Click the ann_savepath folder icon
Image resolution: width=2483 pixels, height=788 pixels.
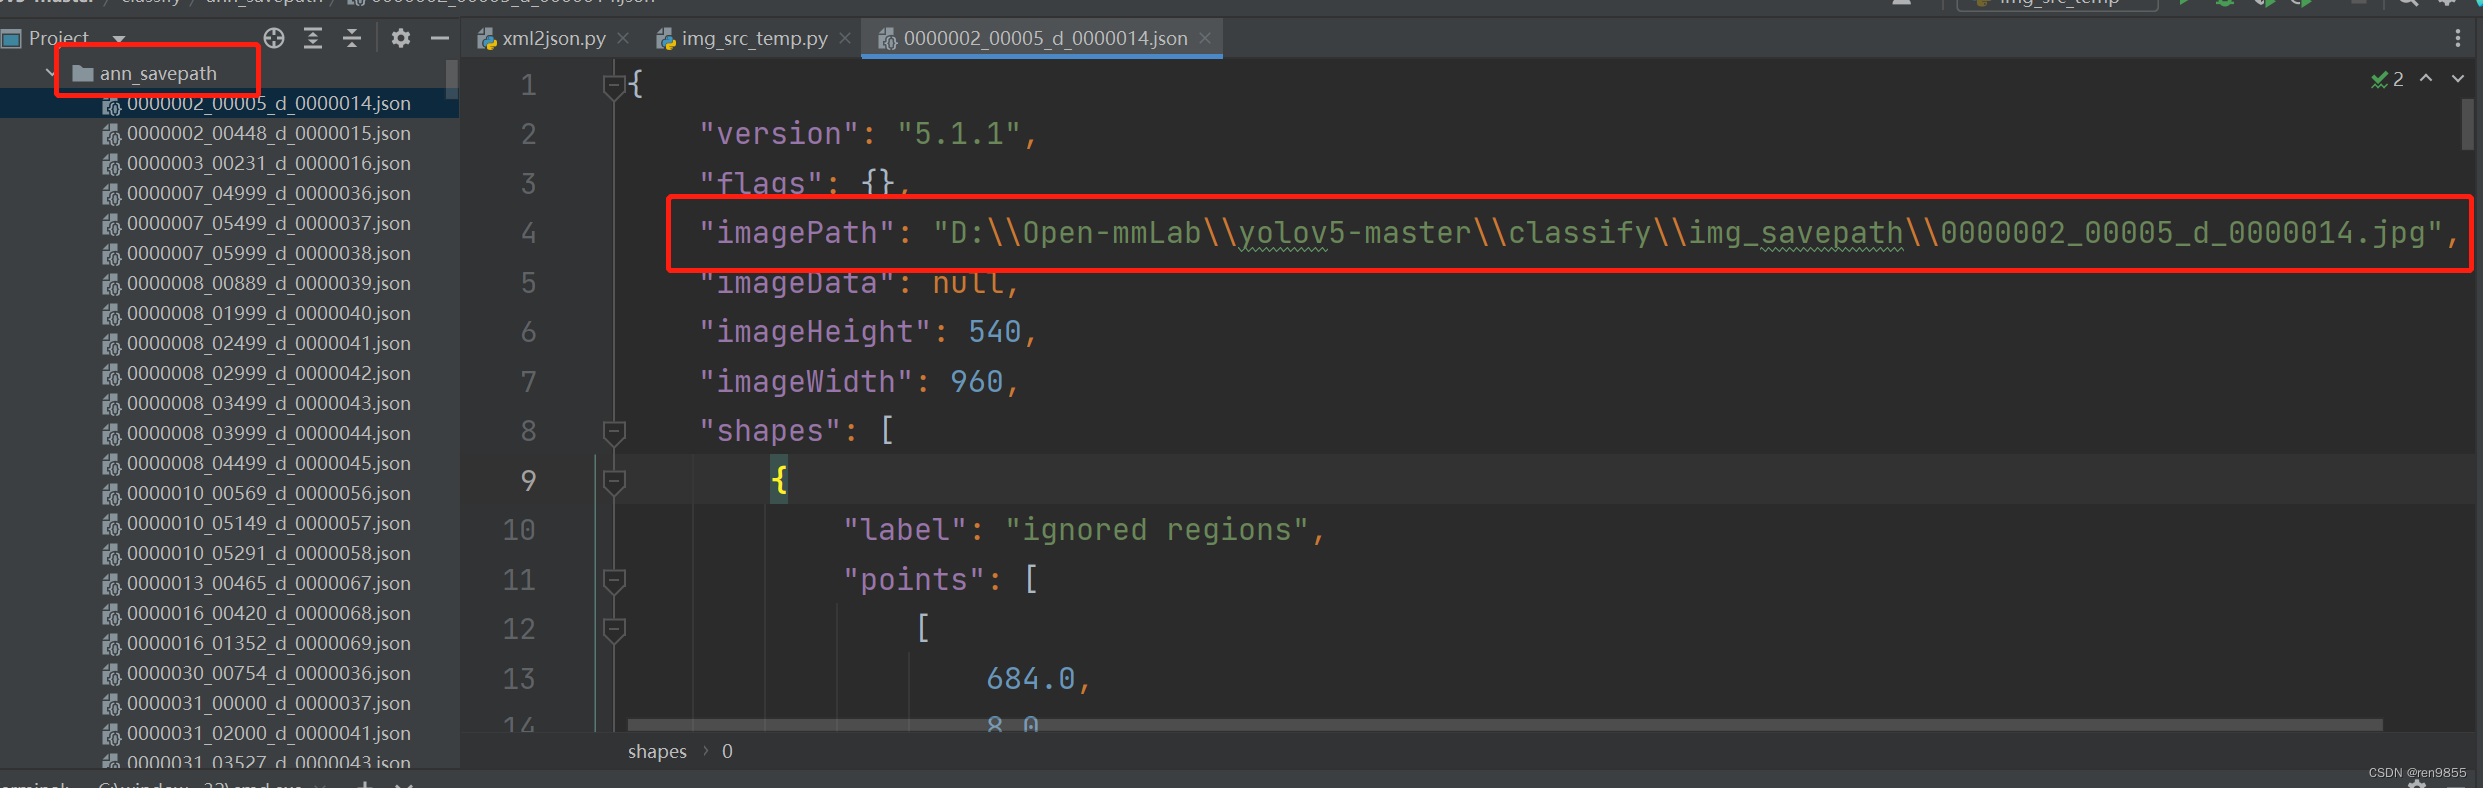click(x=83, y=73)
